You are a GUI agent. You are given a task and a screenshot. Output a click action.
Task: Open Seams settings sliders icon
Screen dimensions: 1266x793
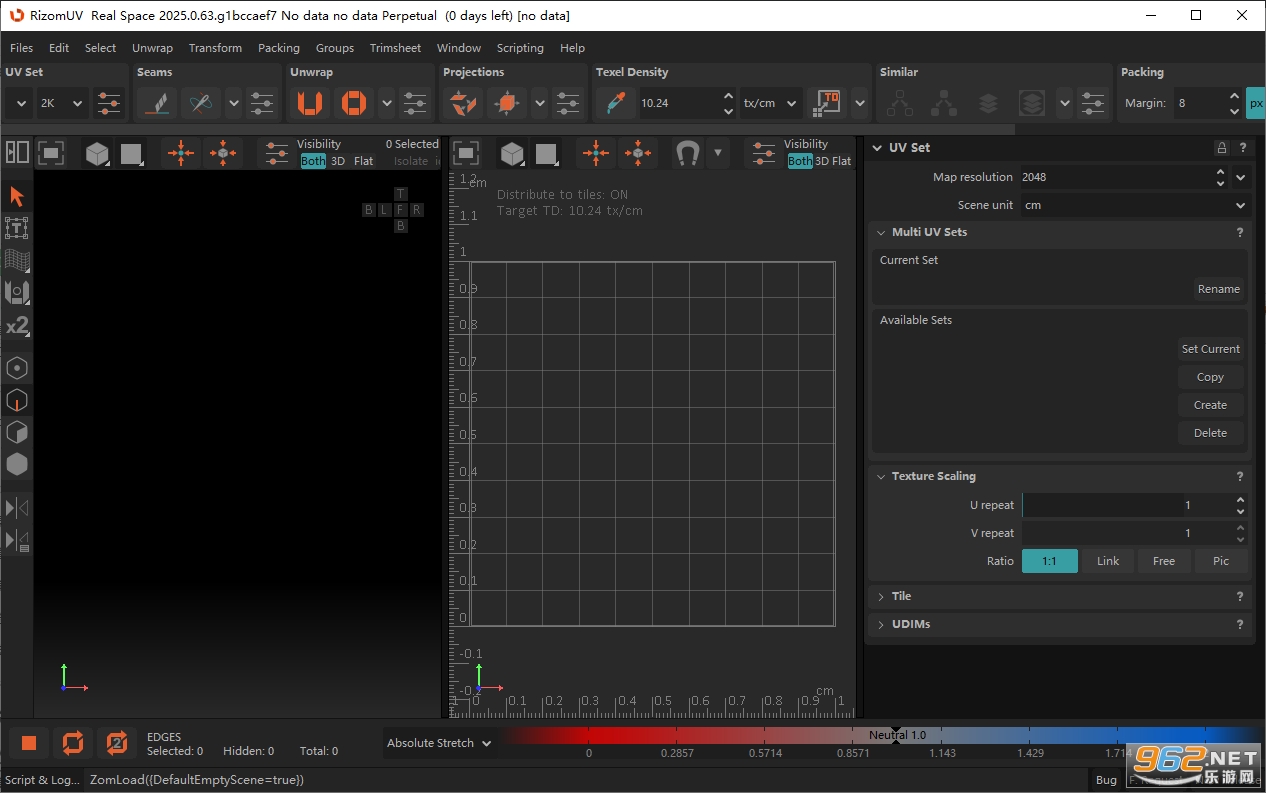click(262, 103)
